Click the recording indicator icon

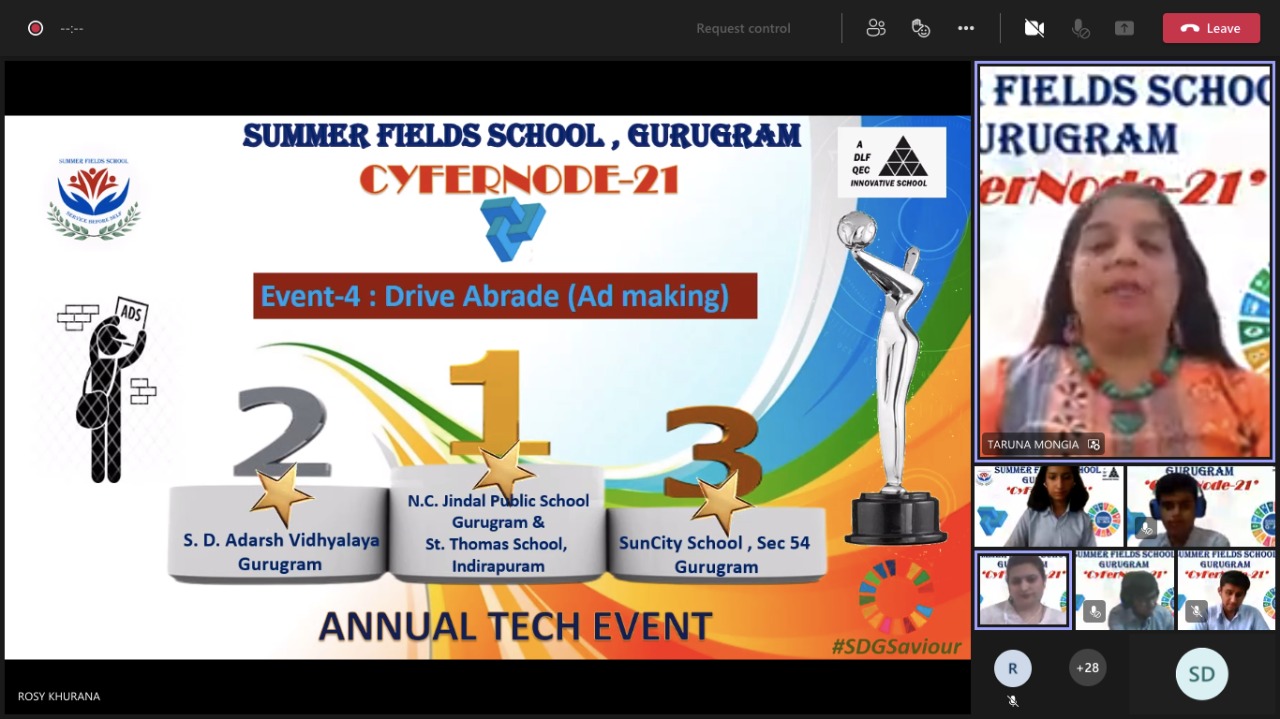36,28
